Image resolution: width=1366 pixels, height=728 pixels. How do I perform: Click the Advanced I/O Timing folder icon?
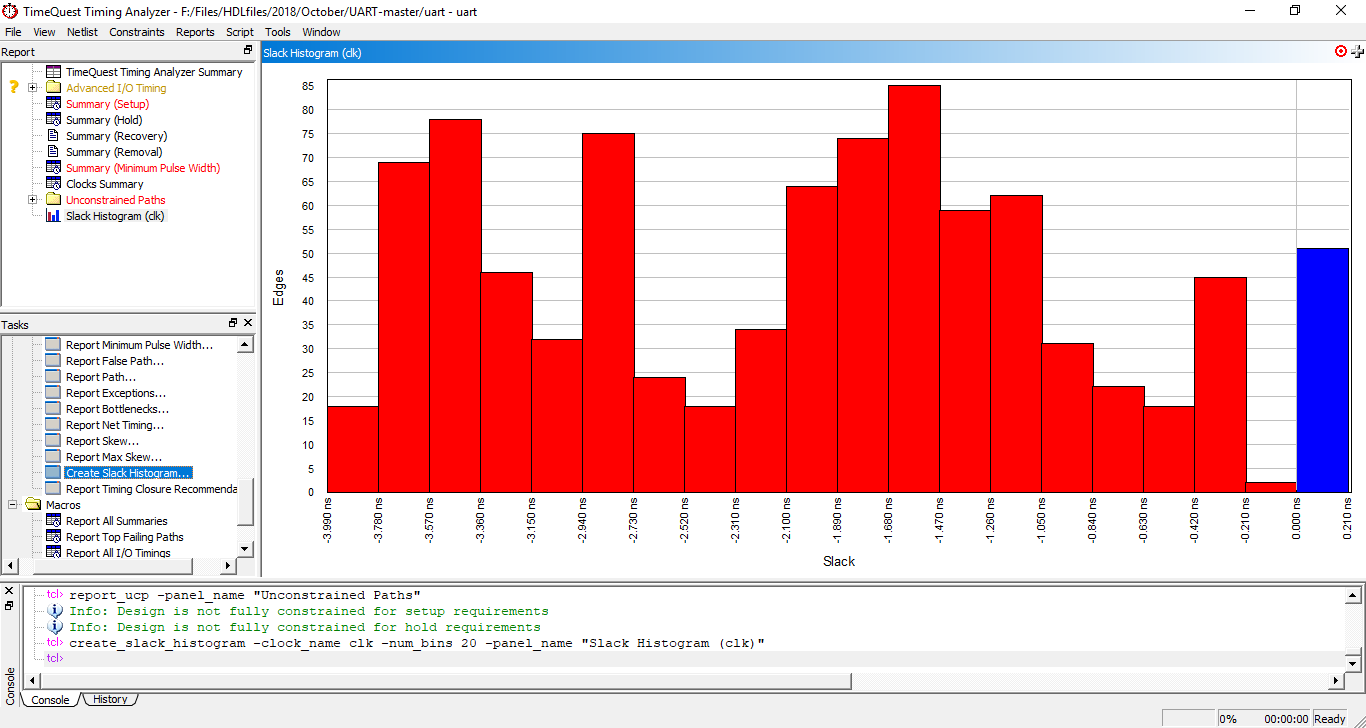[54, 88]
